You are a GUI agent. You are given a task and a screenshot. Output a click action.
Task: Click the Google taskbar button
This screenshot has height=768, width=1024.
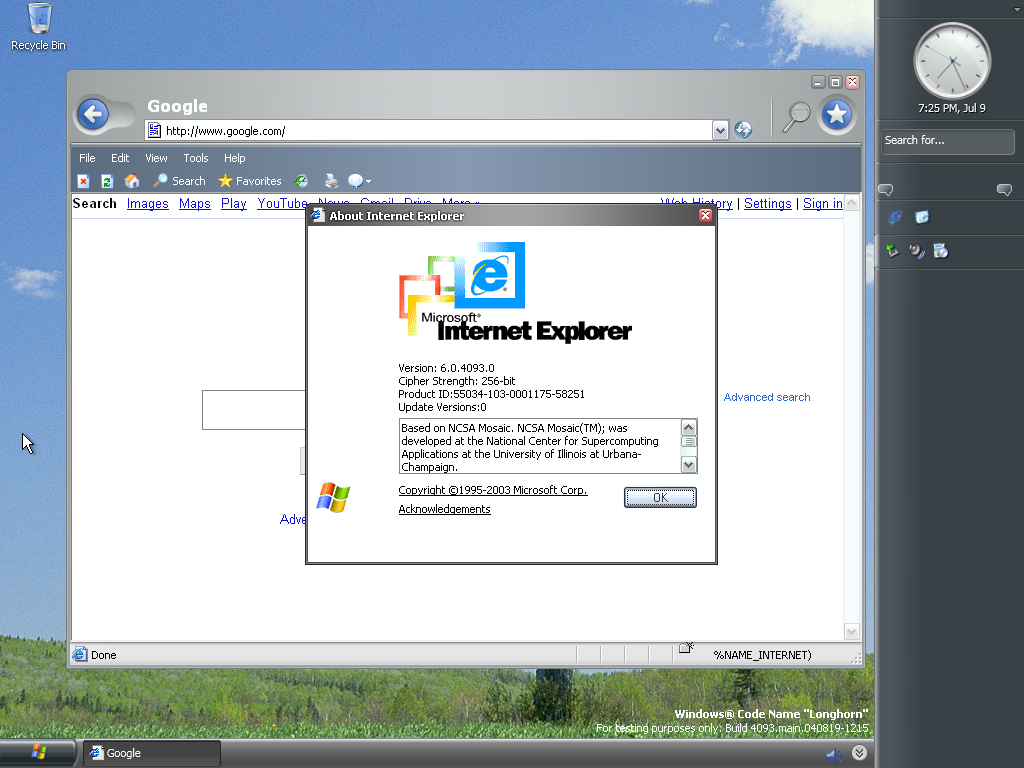pyautogui.click(x=152, y=753)
